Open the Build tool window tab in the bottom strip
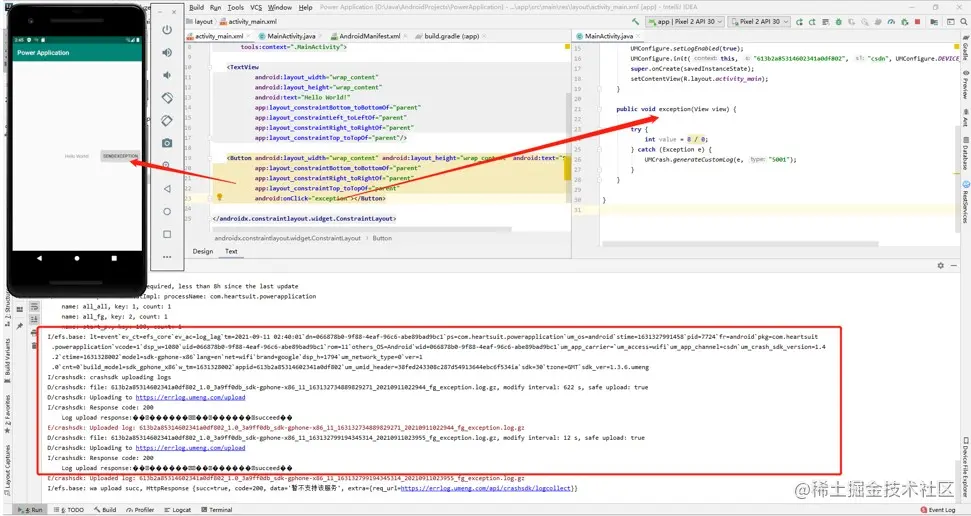The width and height of the screenshot is (971, 516). tap(105, 510)
